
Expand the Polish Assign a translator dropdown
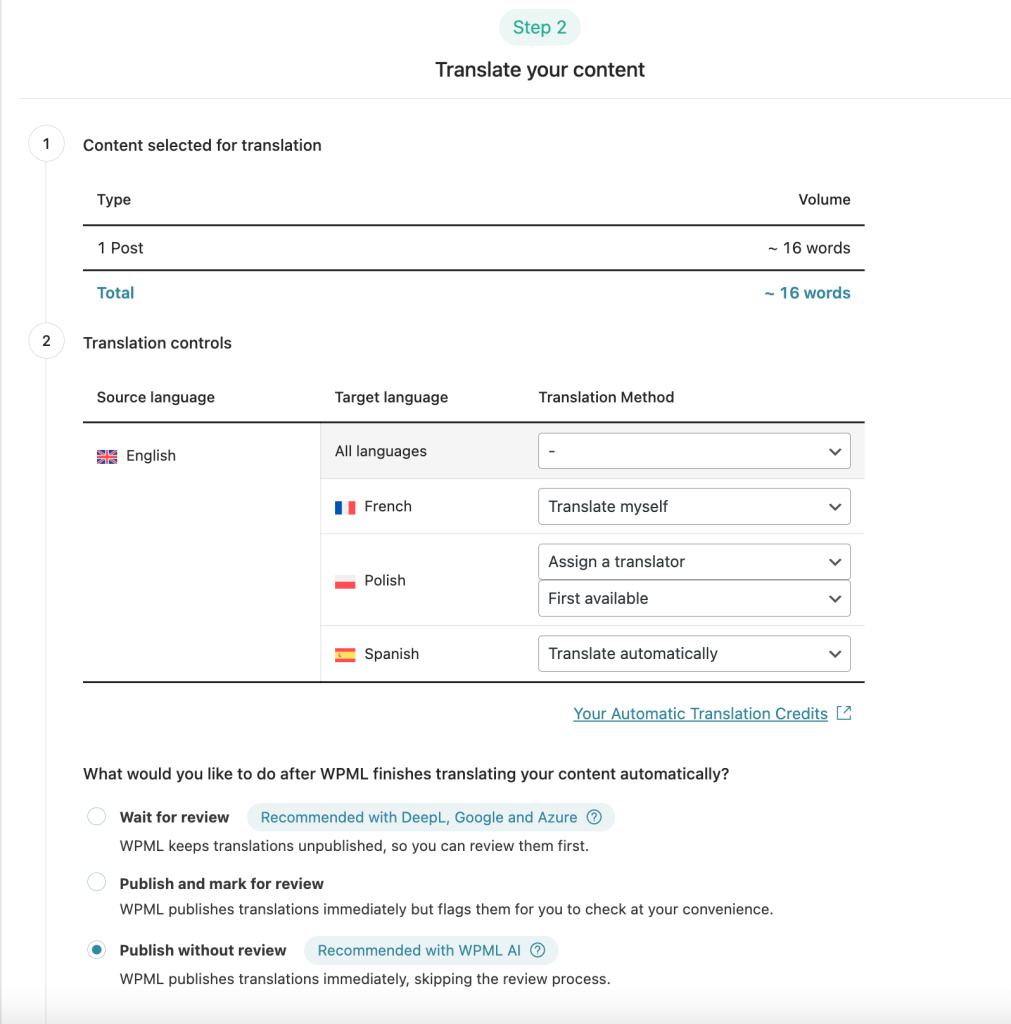click(x=694, y=562)
